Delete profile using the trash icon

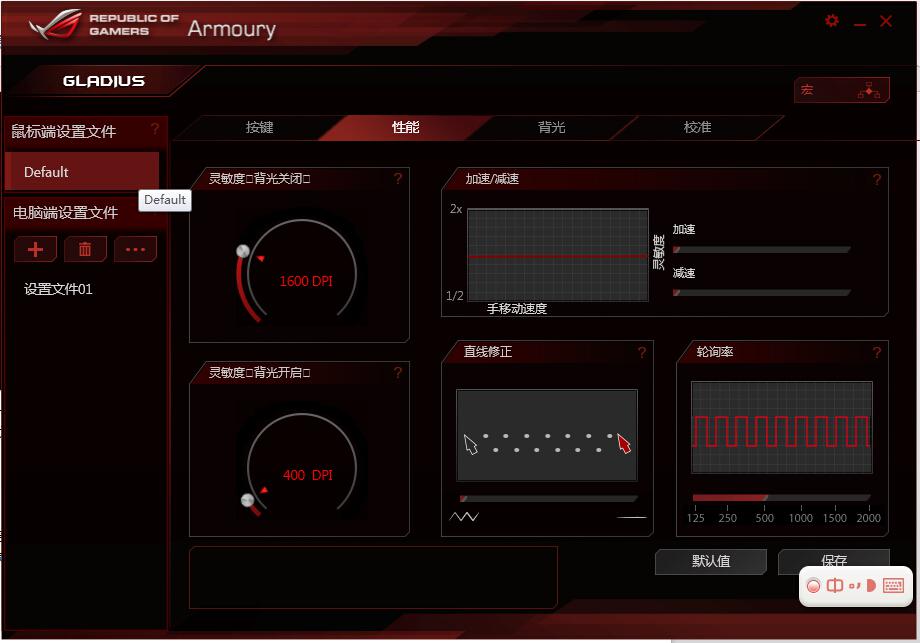tap(85, 250)
